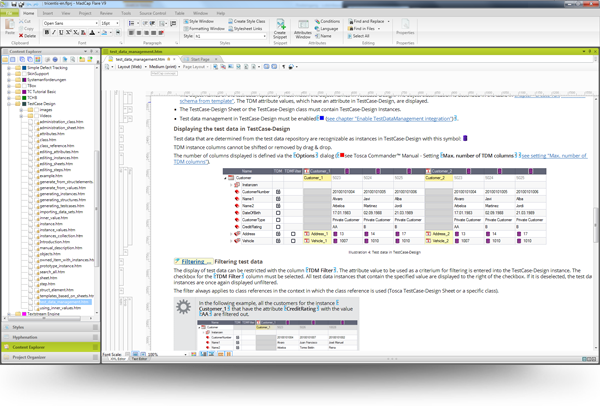
Task: Click the Cut command
Action: (x=24, y=21)
